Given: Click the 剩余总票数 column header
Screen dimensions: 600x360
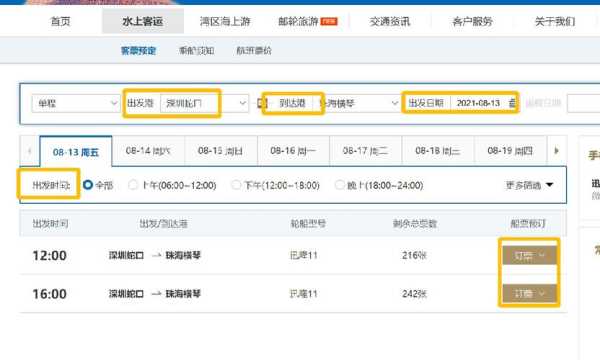Looking at the screenshot, I should 415,223.
